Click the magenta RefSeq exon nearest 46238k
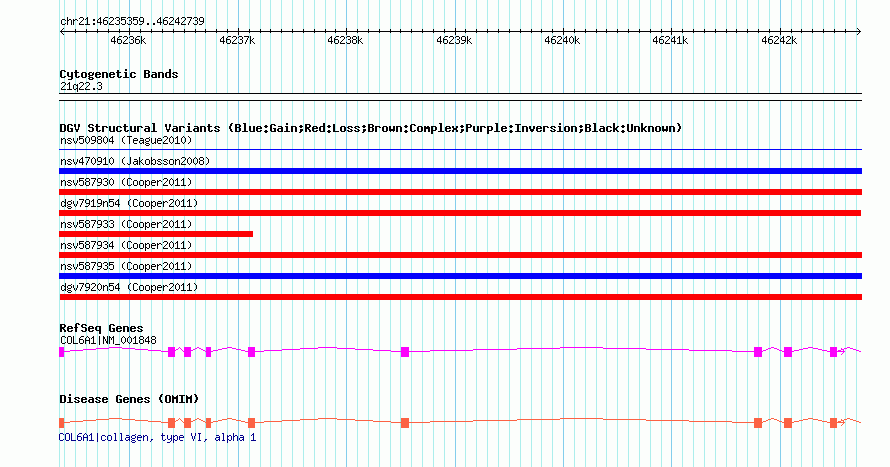Viewport: 890px width, 467px height. point(405,352)
